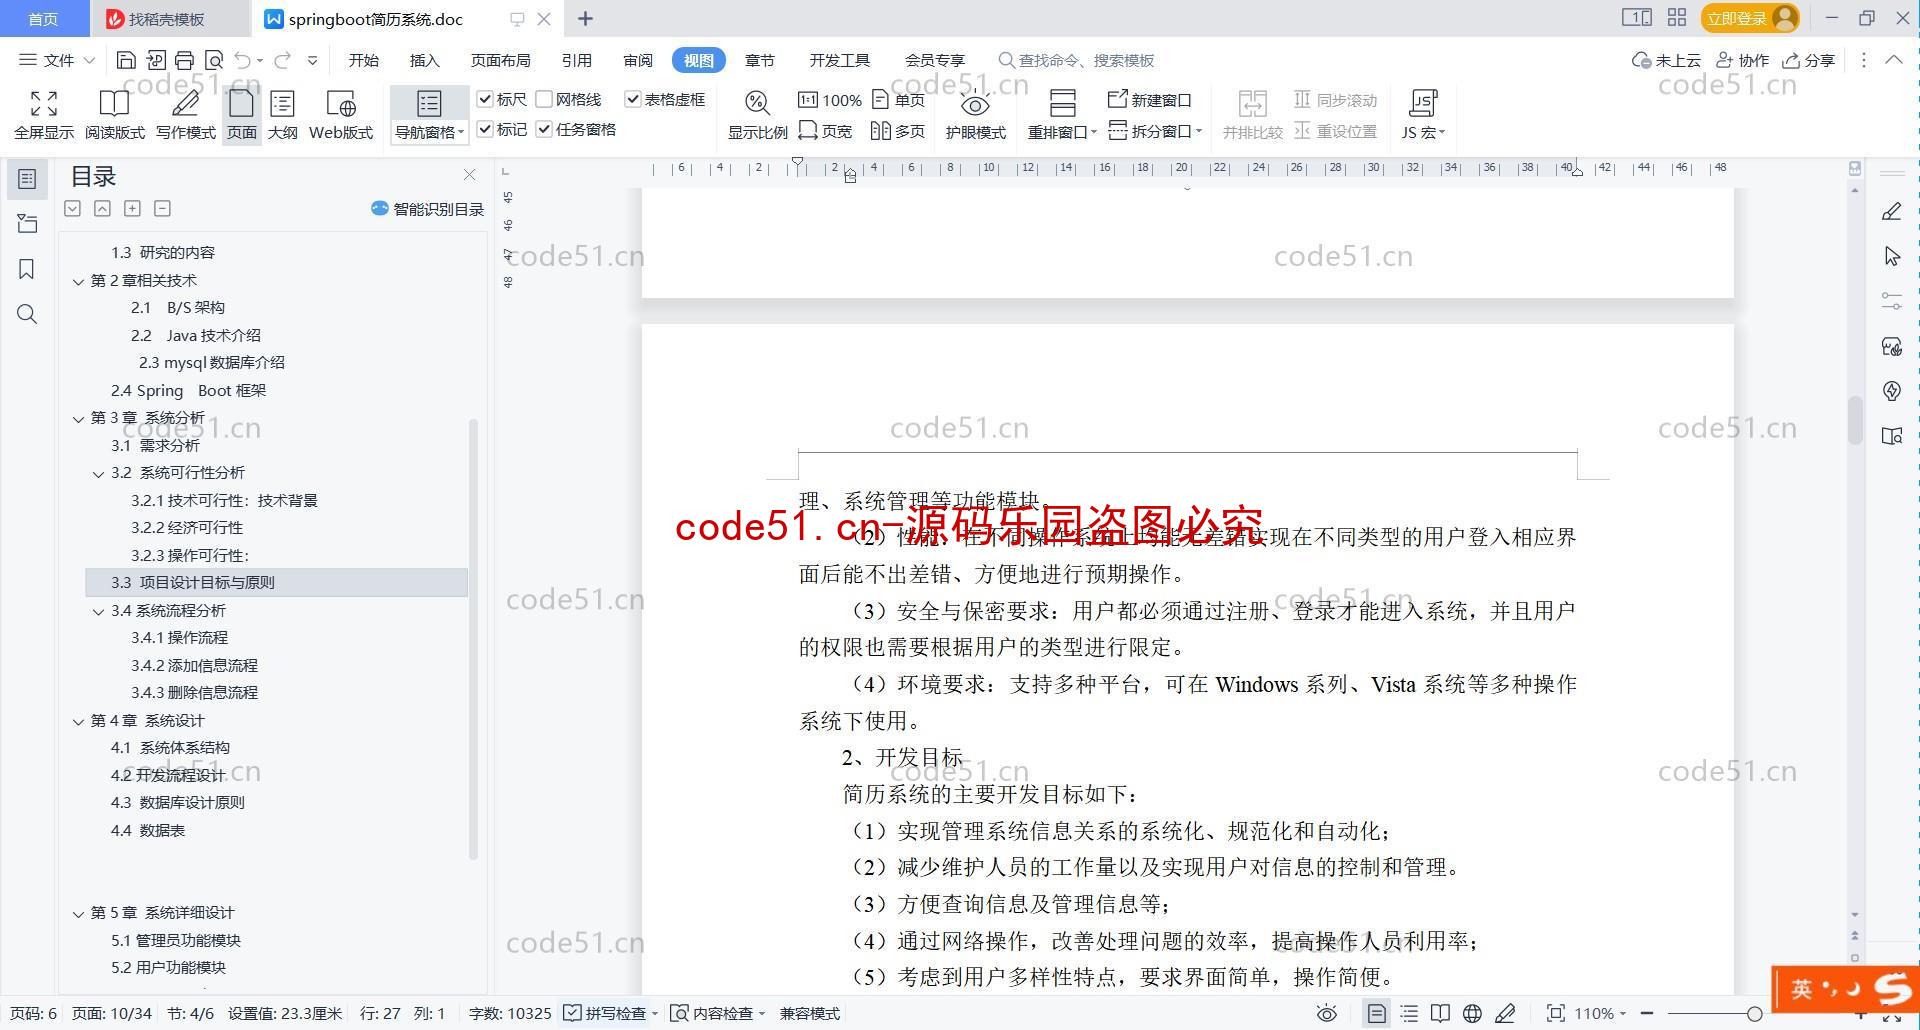The image size is (1920, 1030).
Task: Open the outline navigation sidebar icon
Action: [27, 179]
